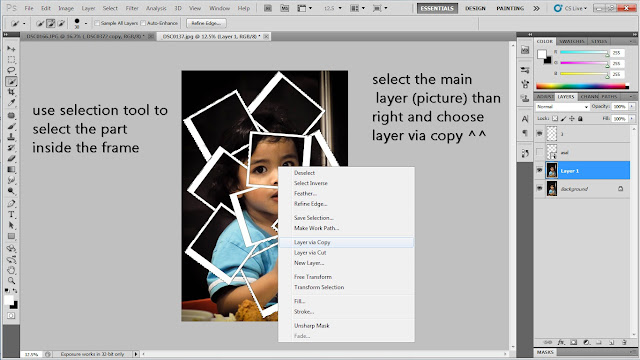Expand more workspaces chevron
This screenshot has height=360, width=640.
click(x=536, y=8)
